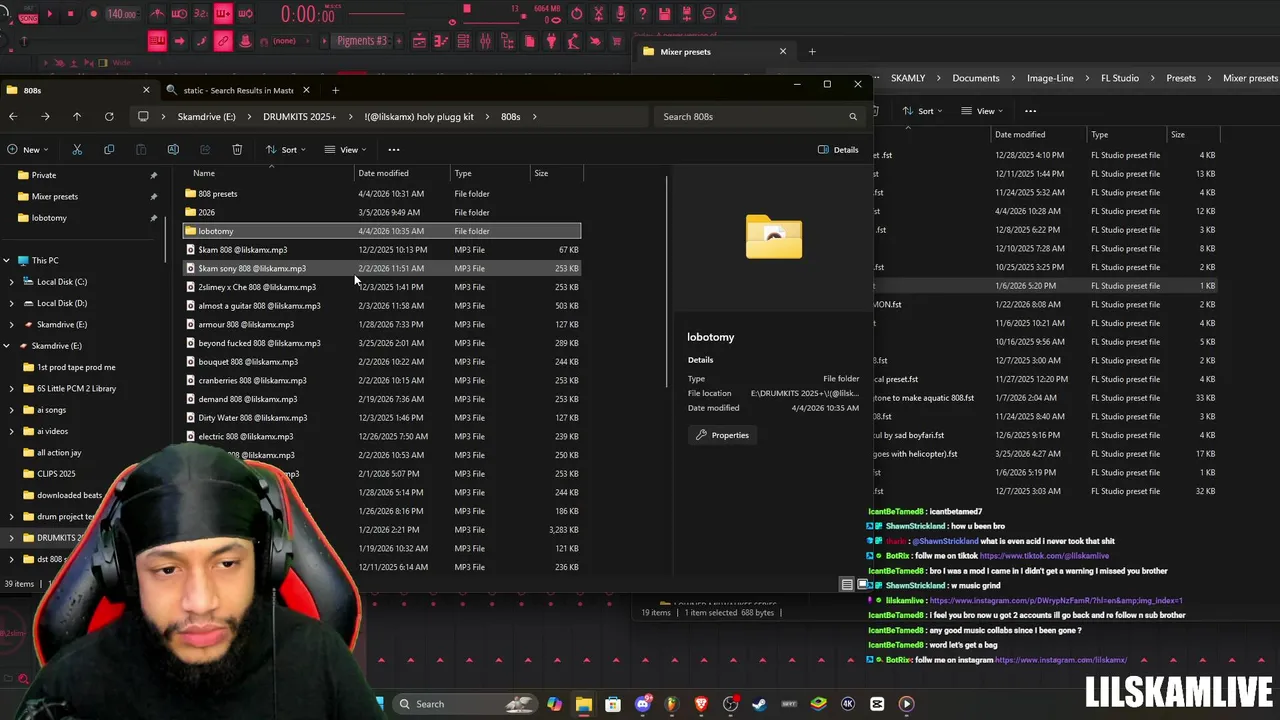Screen dimensions: 1280x720
Task: Click the Explorer file list vertical scrollbar
Action: [x=667, y=283]
